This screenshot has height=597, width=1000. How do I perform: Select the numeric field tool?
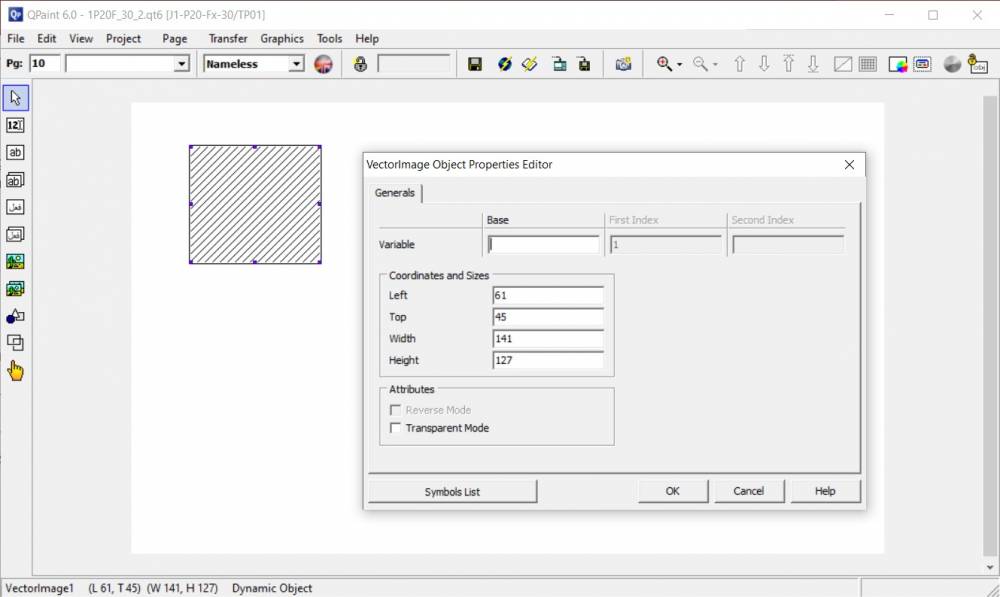tap(15, 125)
